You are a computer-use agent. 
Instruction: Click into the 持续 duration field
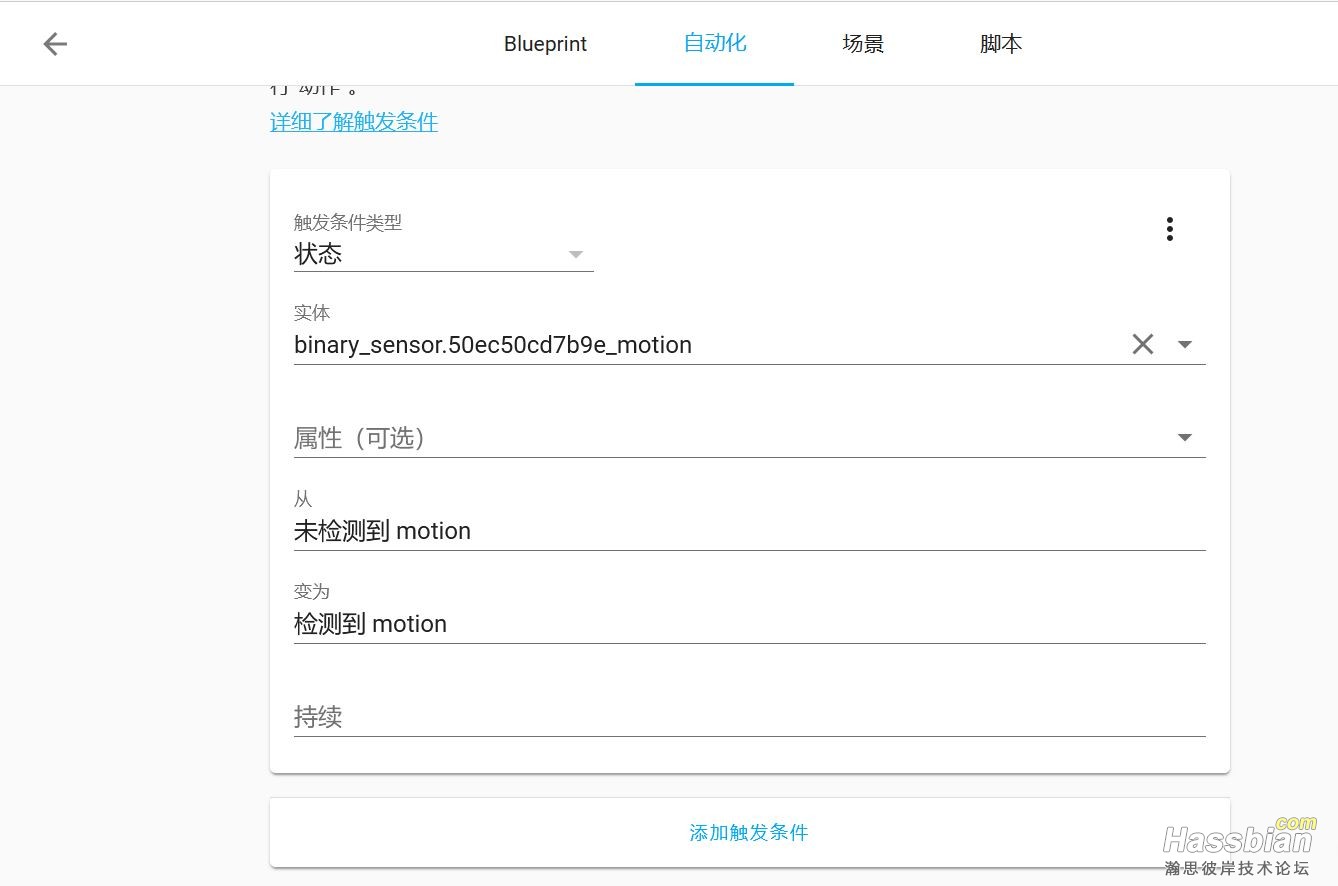click(x=749, y=717)
